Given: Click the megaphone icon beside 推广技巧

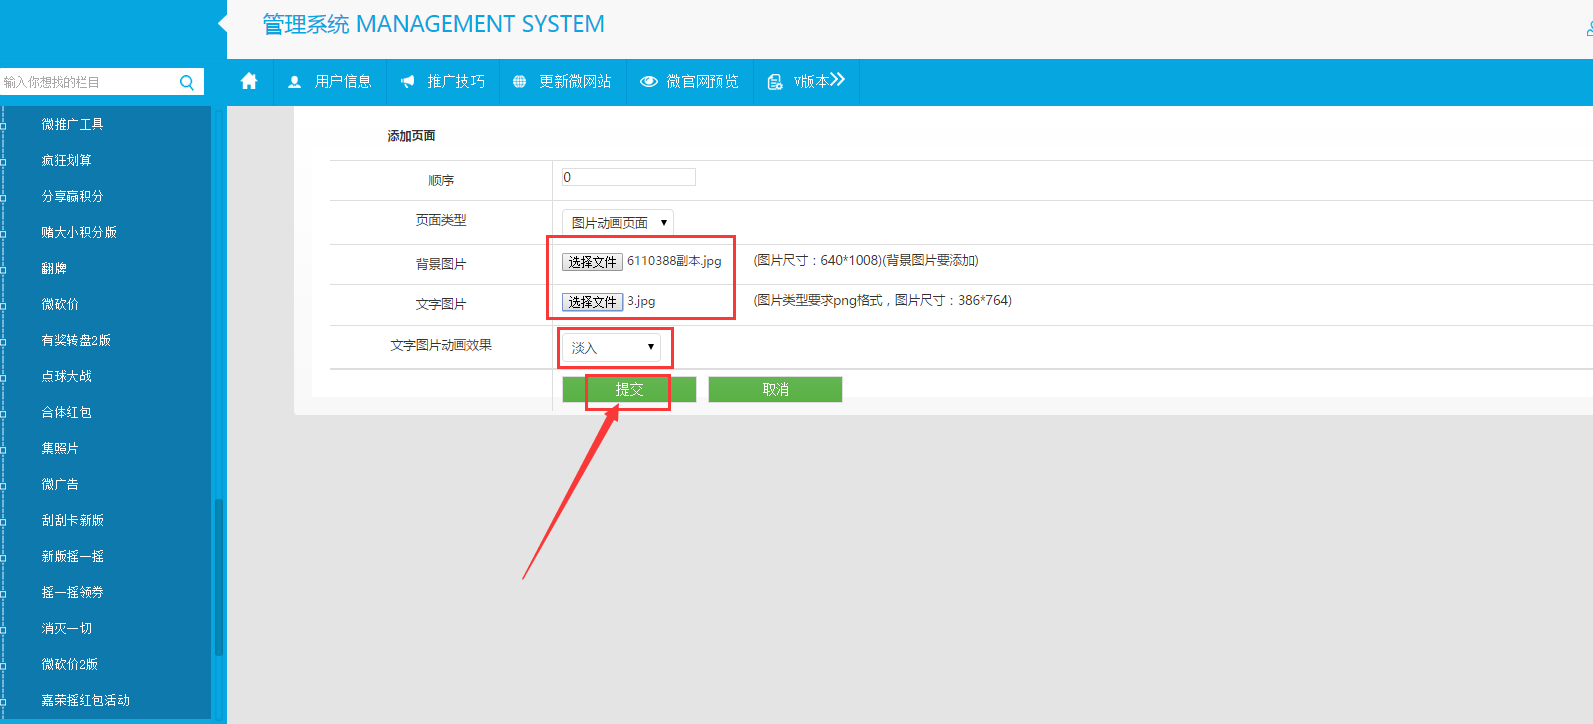Looking at the screenshot, I should [x=407, y=82].
